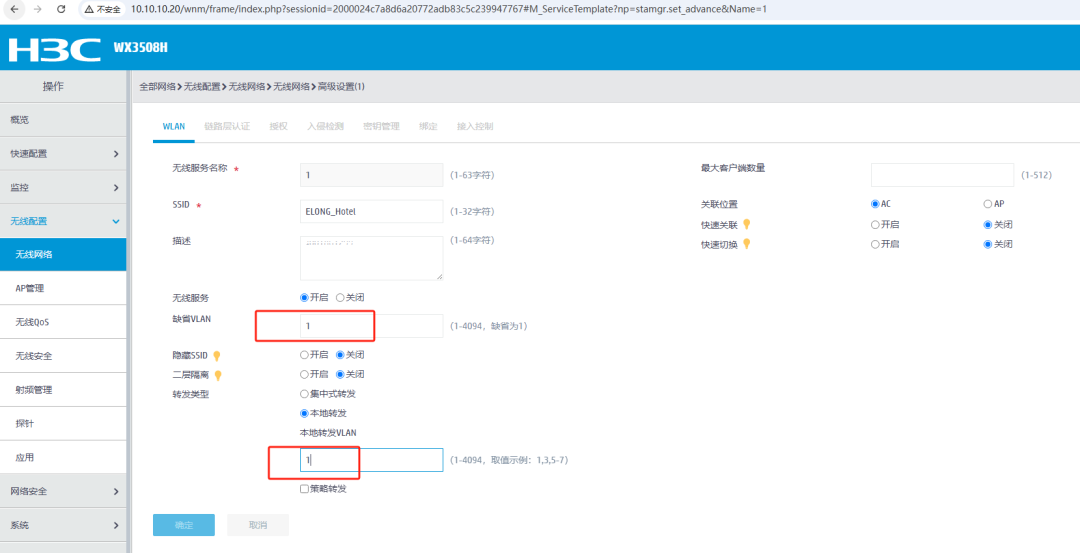
Task: Click the browser back arrow
Action: click(x=14, y=9)
